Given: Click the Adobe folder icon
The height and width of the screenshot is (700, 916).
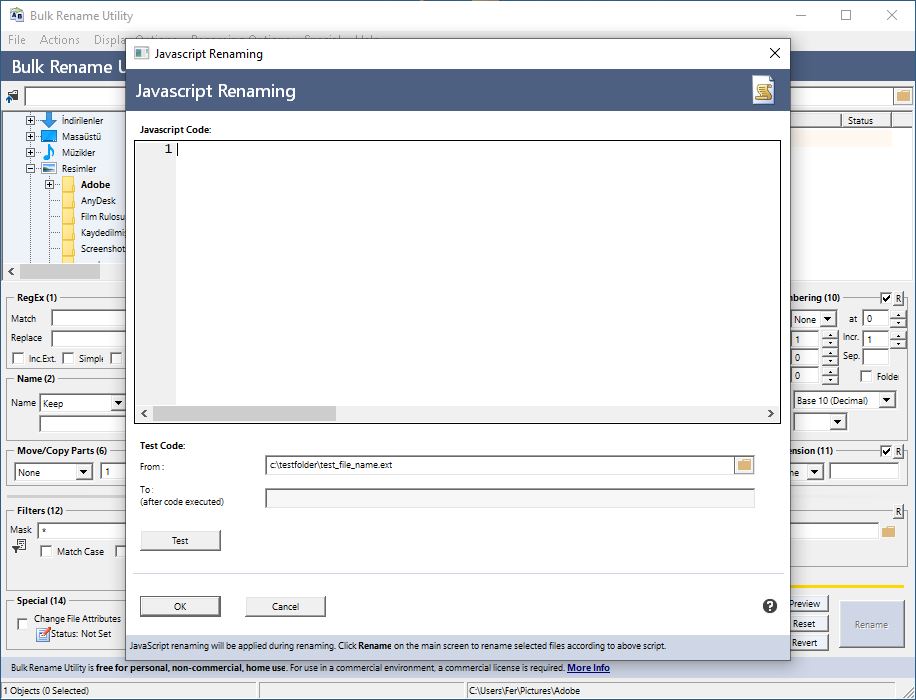Looking at the screenshot, I should 69,185.
